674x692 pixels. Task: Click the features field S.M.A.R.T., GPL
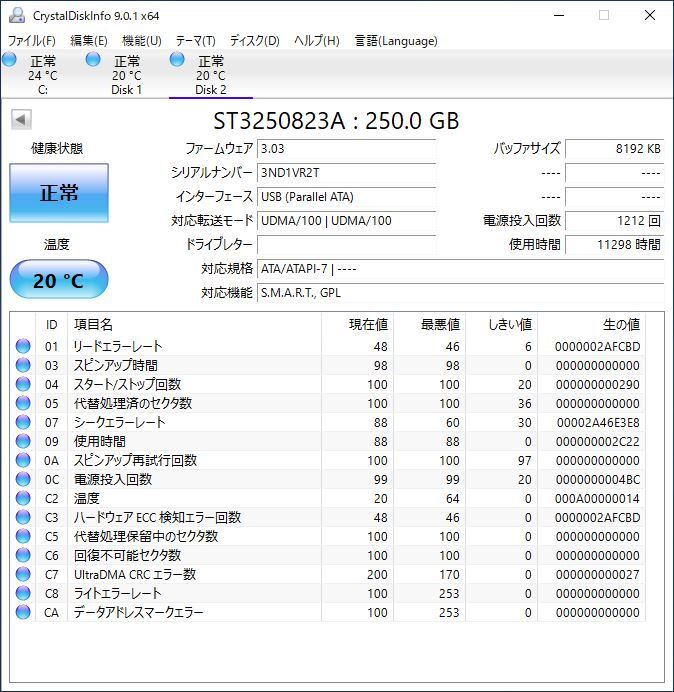[x=460, y=293]
